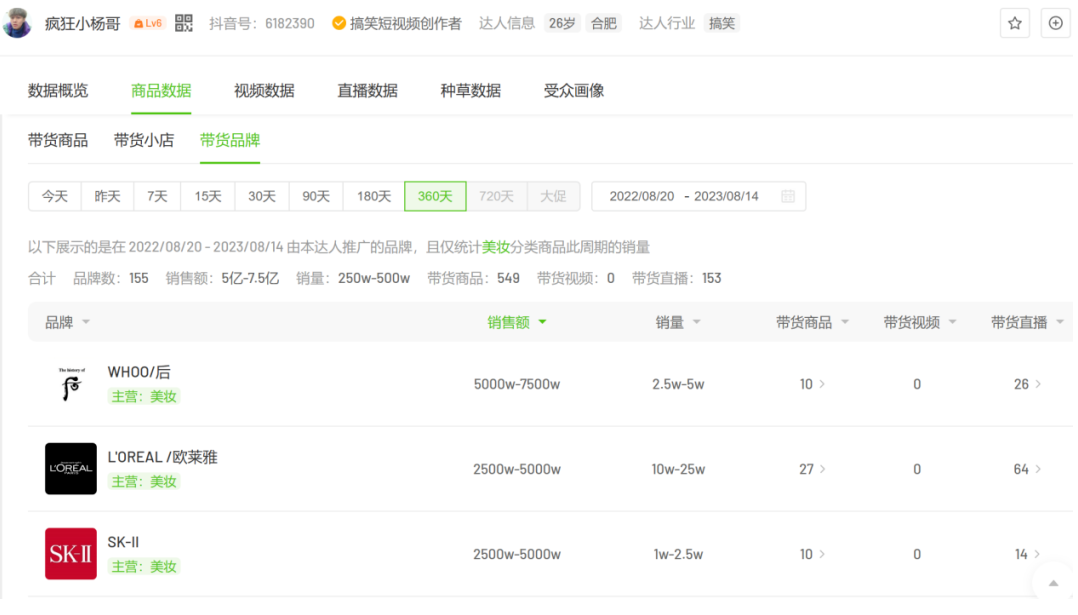Switch to 带货商品 sub-tab

coord(58,141)
